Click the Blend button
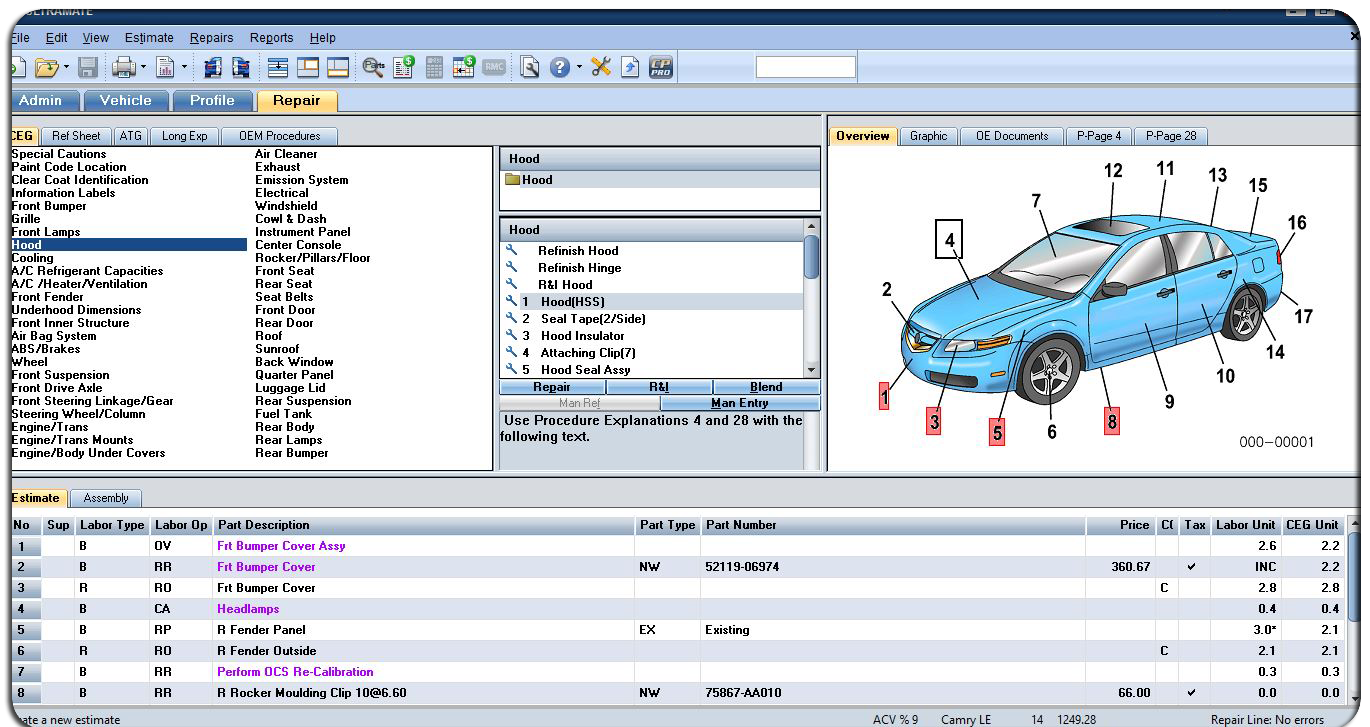Viewport: 1370px width, 727px height. click(x=766, y=387)
